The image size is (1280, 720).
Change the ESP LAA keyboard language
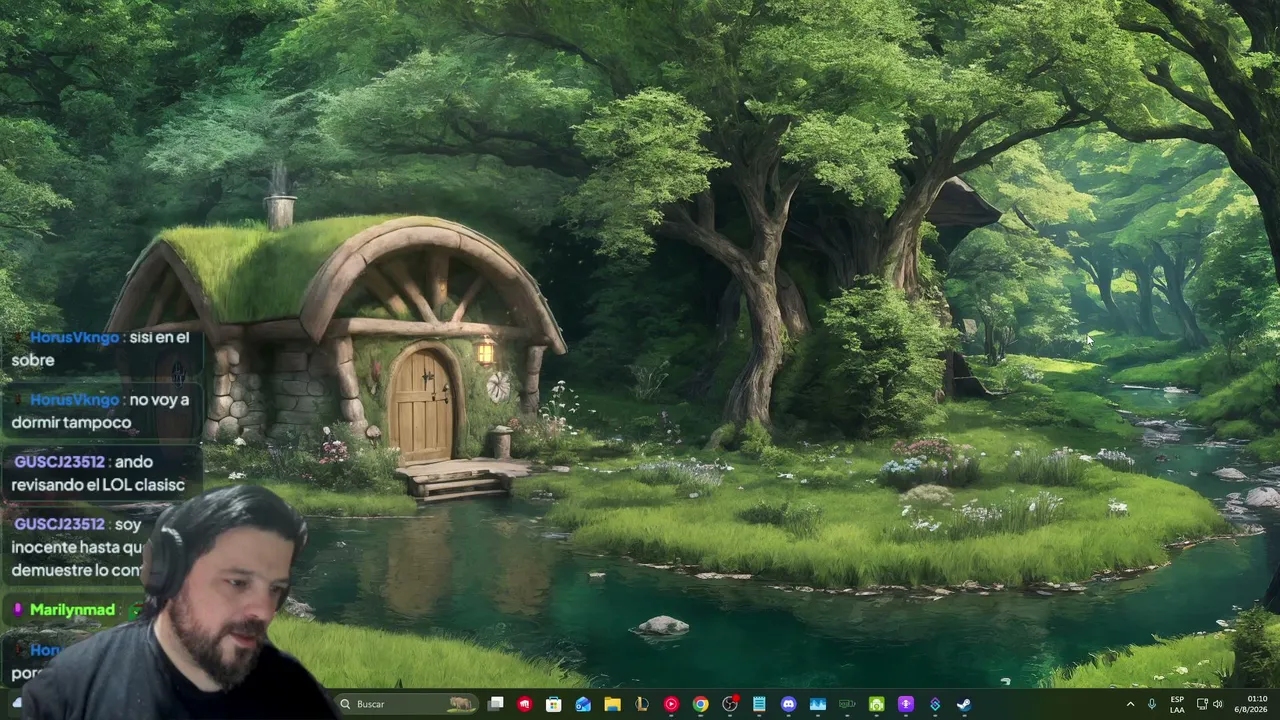[1177, 704]
